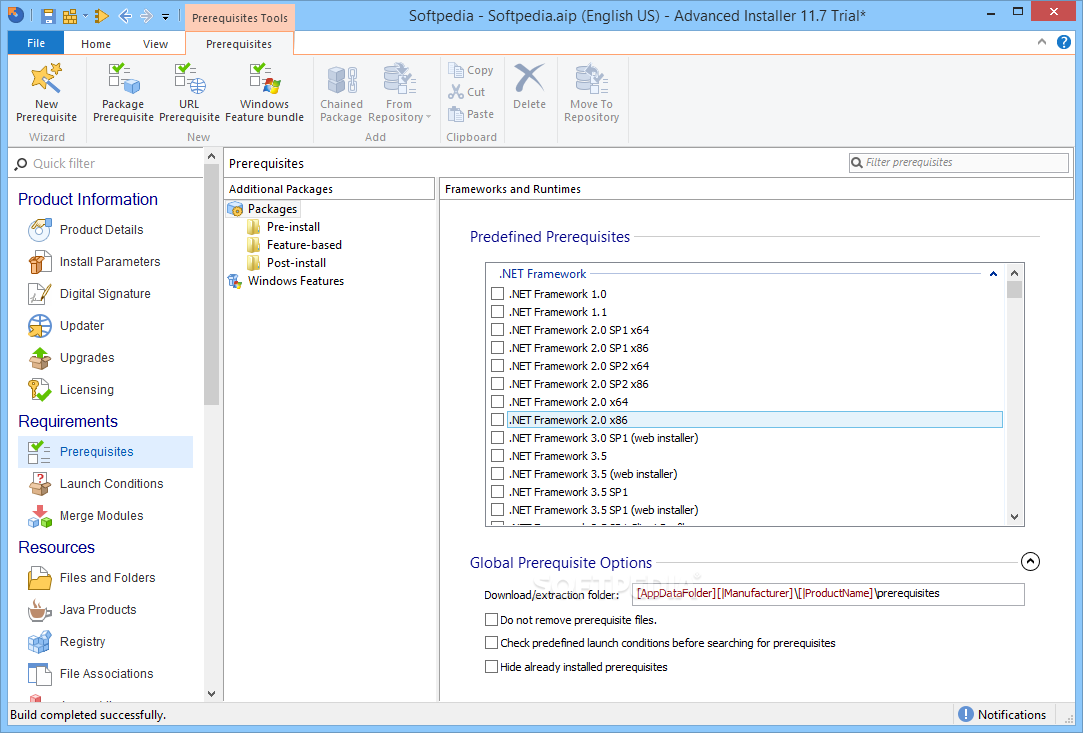1083x733 pixels.
Task: Check .NET Framework 1.1
Action: [497, 312]
